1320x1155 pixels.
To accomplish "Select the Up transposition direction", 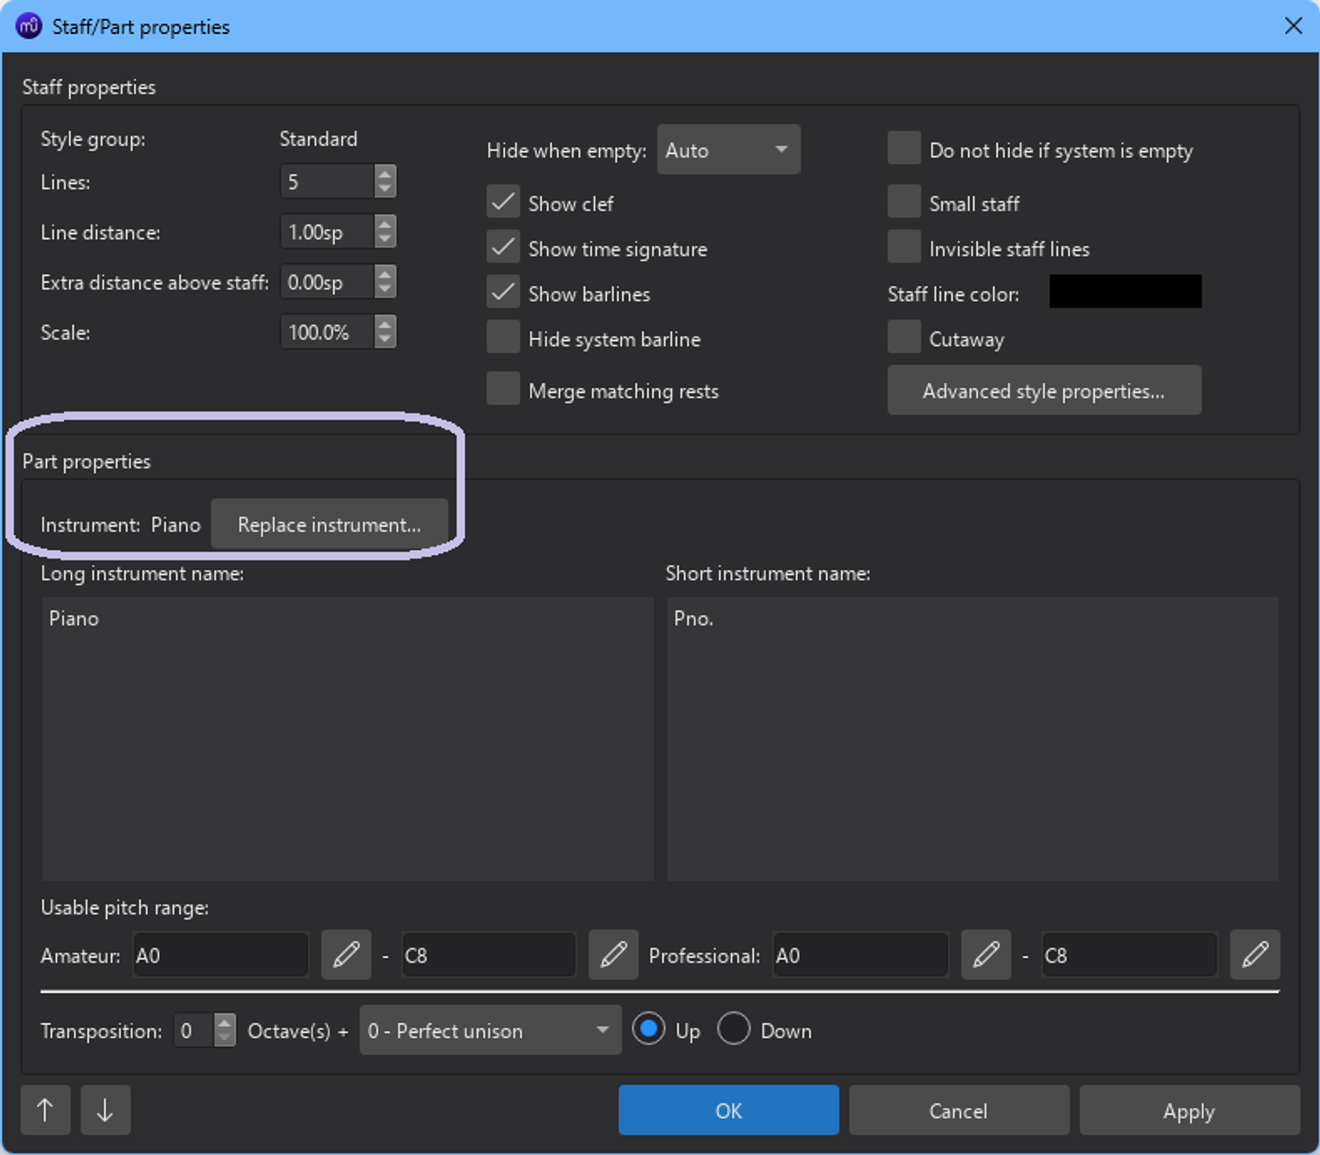I will tap(649, 1029).
